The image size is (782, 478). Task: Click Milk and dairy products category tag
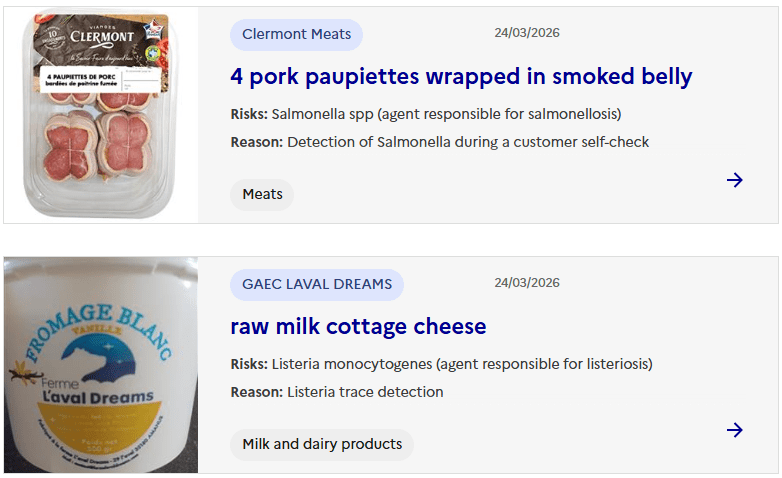(322, 444)
